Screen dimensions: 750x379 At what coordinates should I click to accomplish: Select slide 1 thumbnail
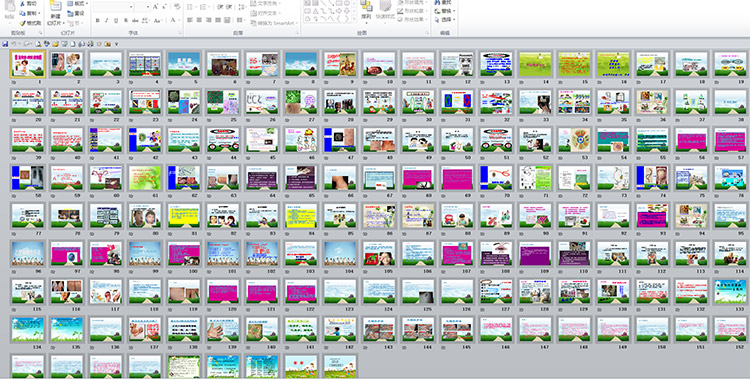28,64
